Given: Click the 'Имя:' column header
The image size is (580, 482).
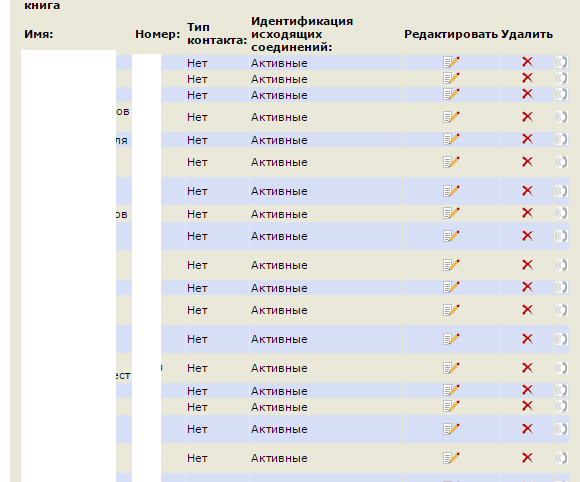Looking at the screenshot, I should coord(39,34).
